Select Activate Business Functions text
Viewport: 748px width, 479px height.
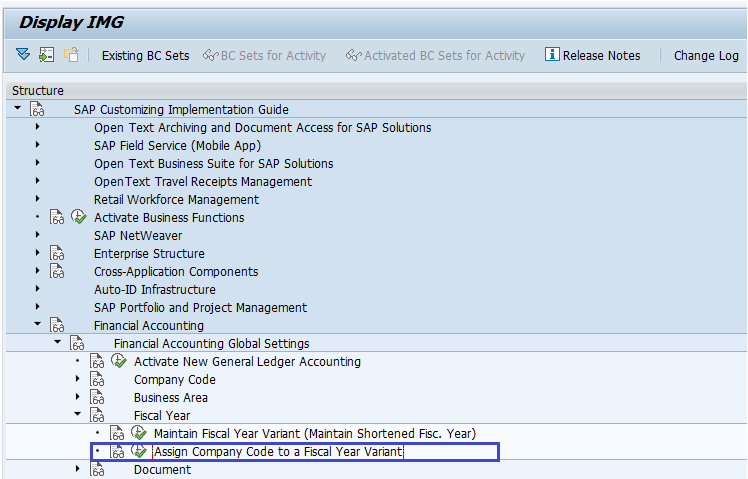[169, 218]
